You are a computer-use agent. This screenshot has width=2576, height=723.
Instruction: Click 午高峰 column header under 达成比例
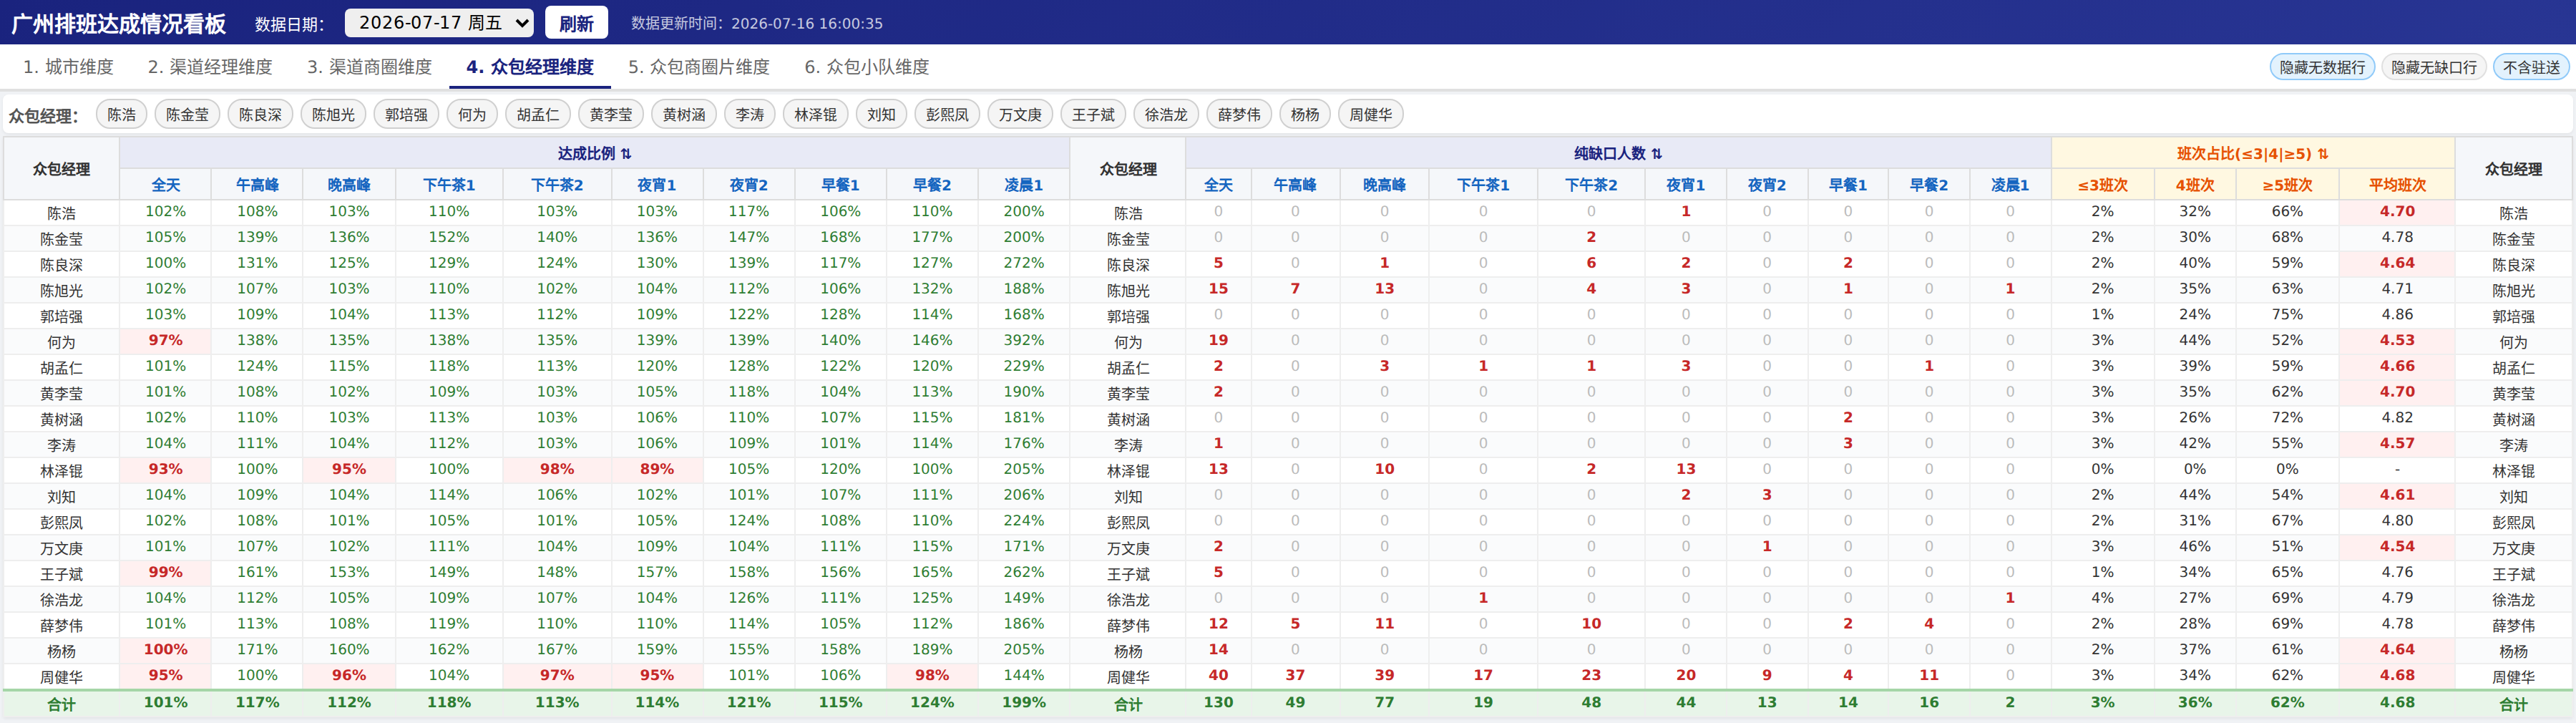(x=258, y=185)
